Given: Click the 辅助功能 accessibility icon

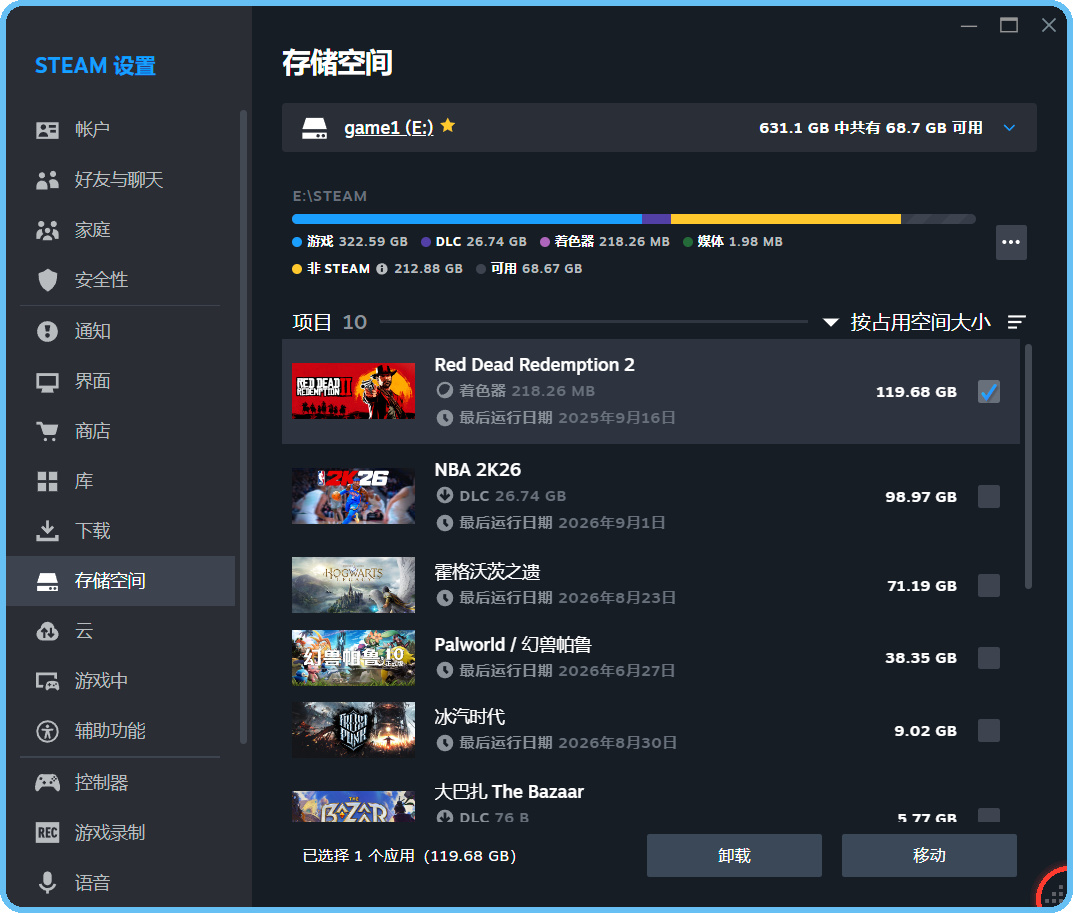Looking at the screenshot, I should 47,731.
